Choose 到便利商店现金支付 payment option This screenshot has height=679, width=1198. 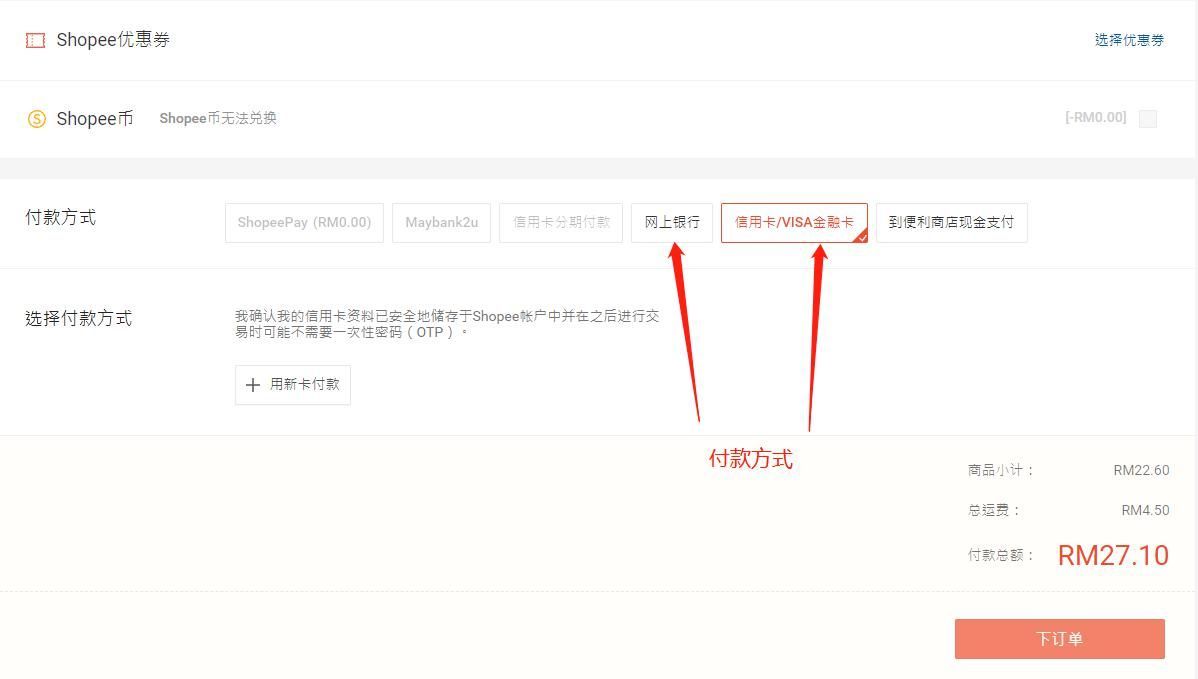pyautogui.click(x=951, y=222)
